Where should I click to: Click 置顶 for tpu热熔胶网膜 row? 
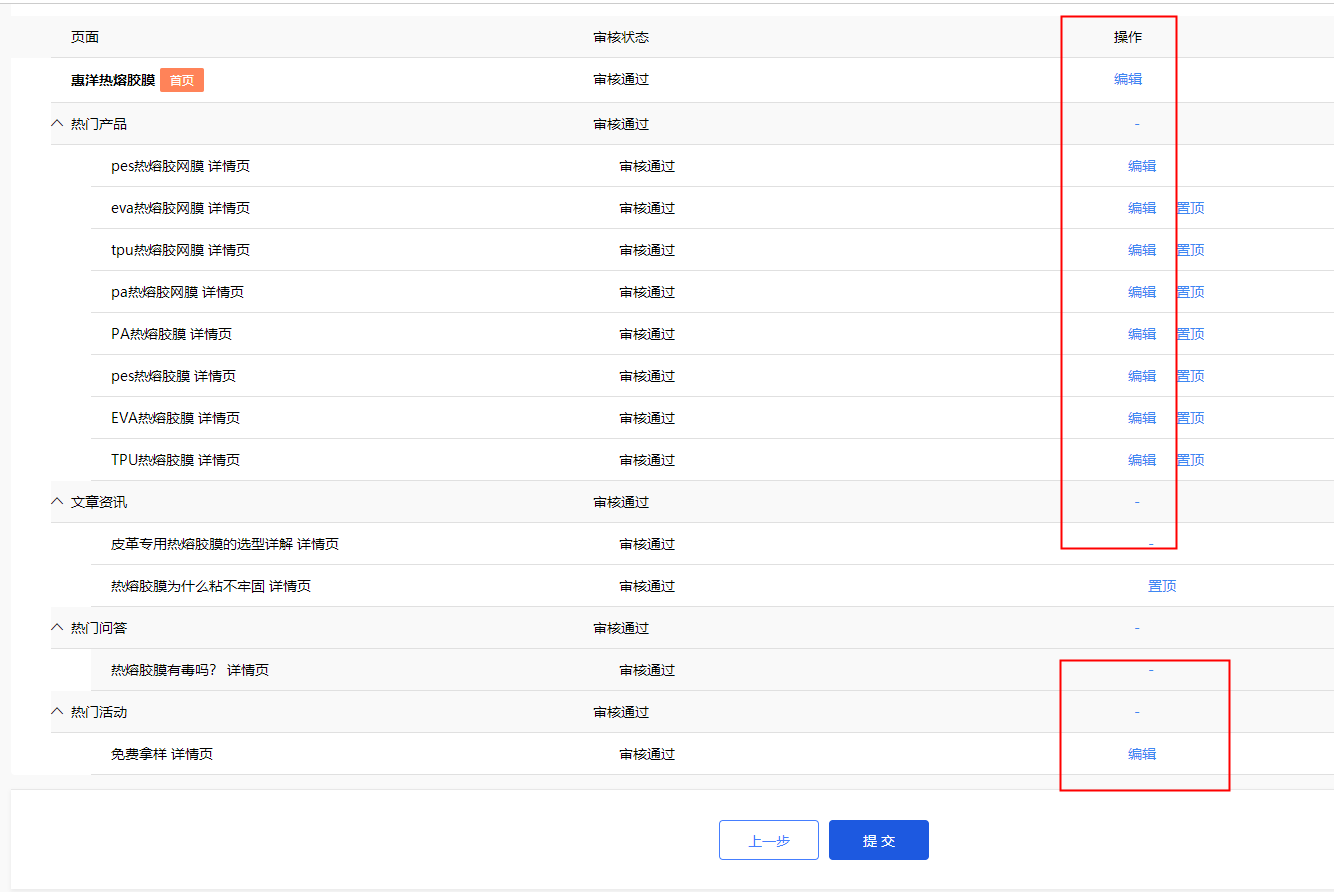point(1190,250)
